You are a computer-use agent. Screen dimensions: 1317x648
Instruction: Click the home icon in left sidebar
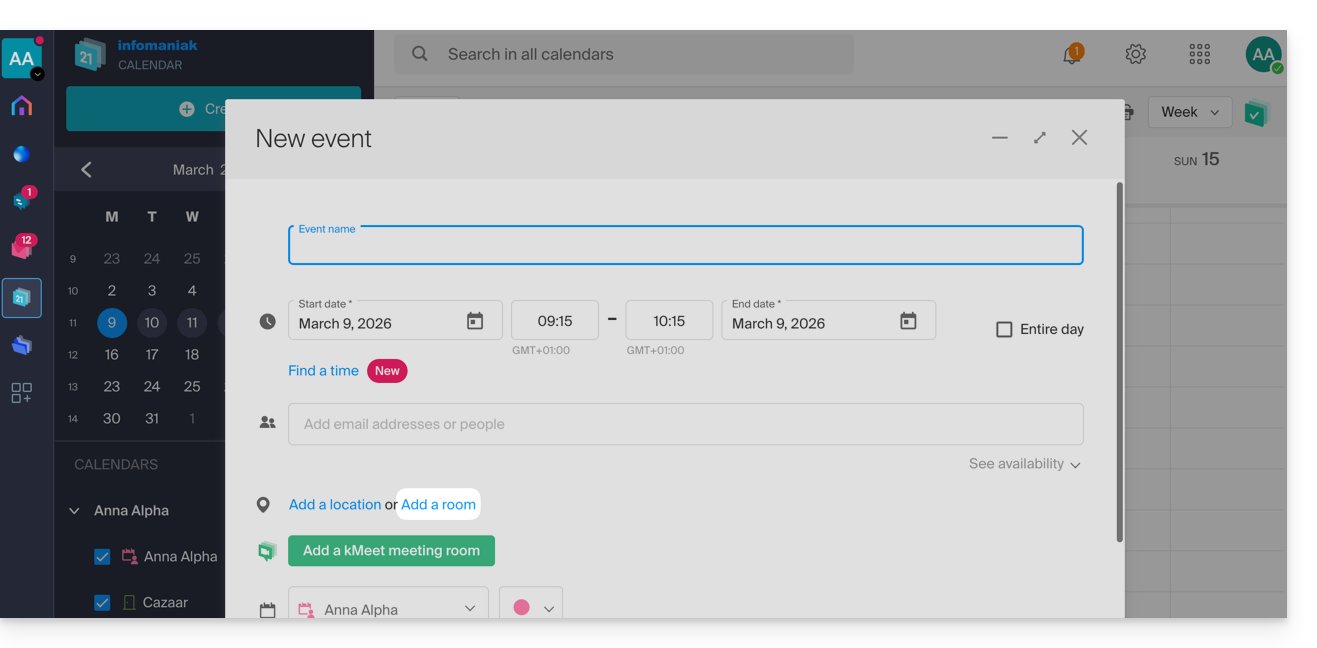[21, 106]
